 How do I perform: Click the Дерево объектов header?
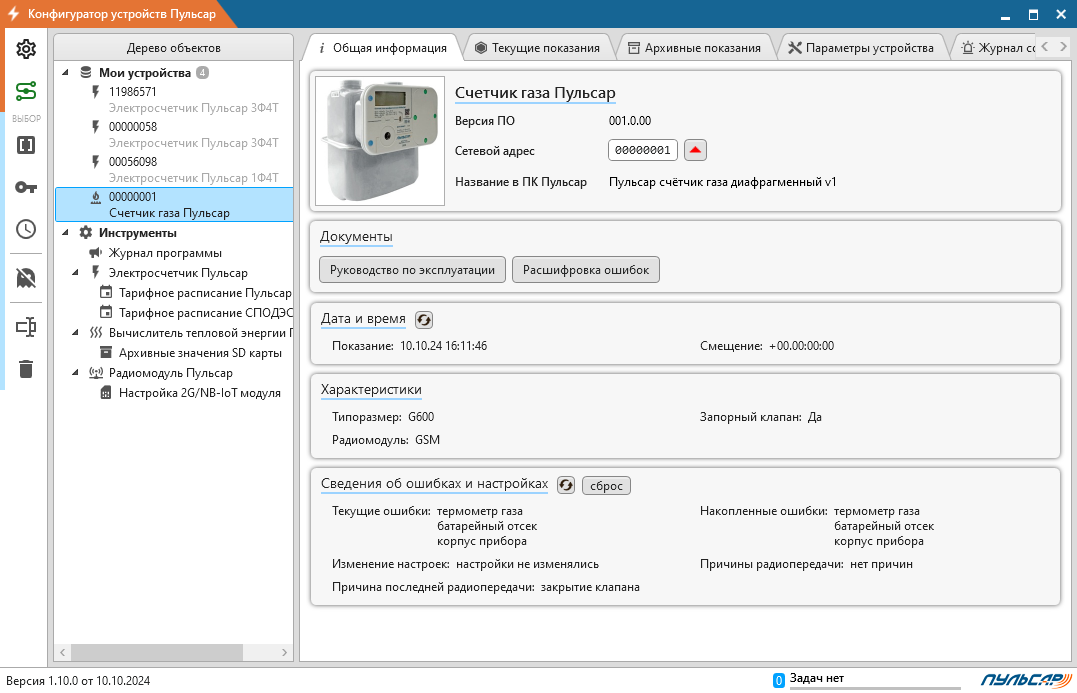[x=174, y=47]
